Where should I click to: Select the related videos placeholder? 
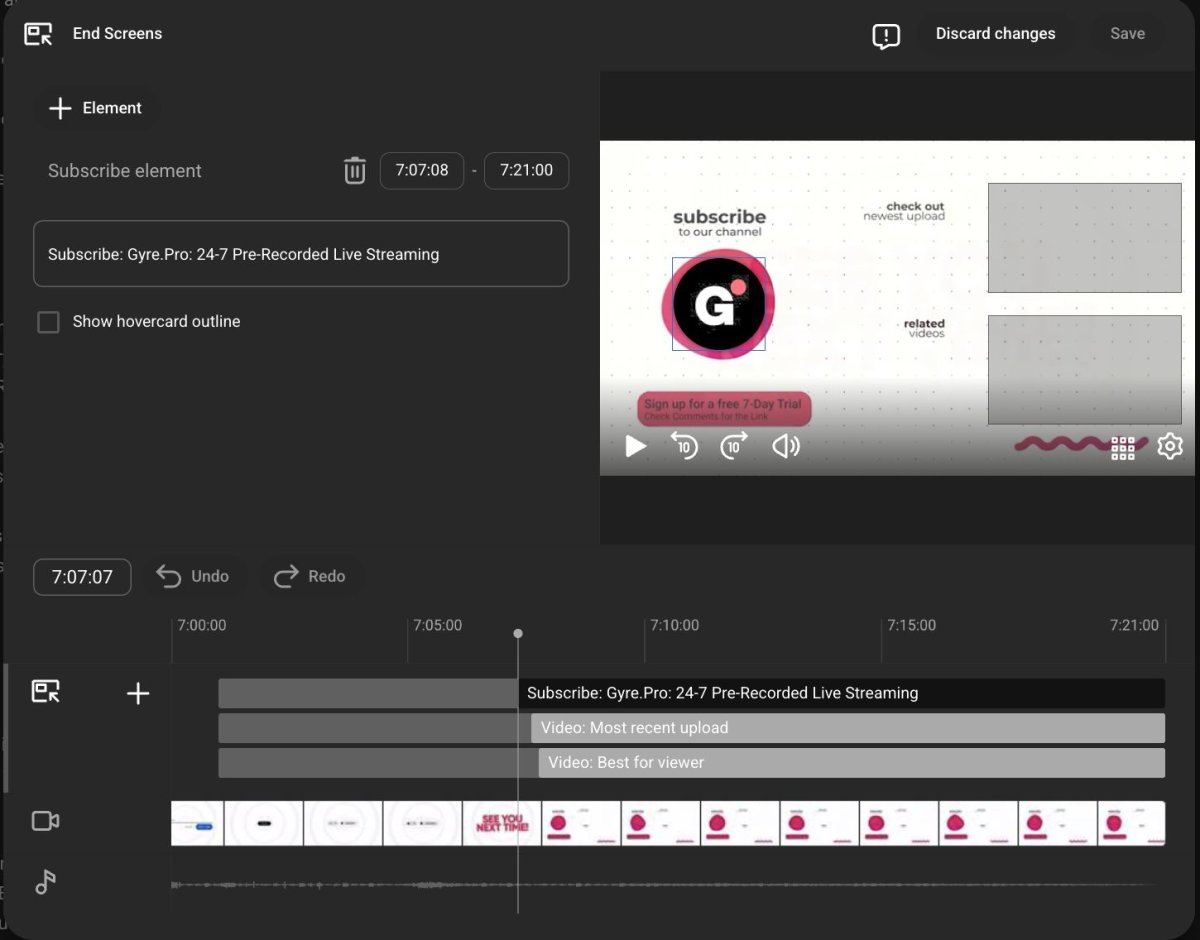click(1085, 370)
